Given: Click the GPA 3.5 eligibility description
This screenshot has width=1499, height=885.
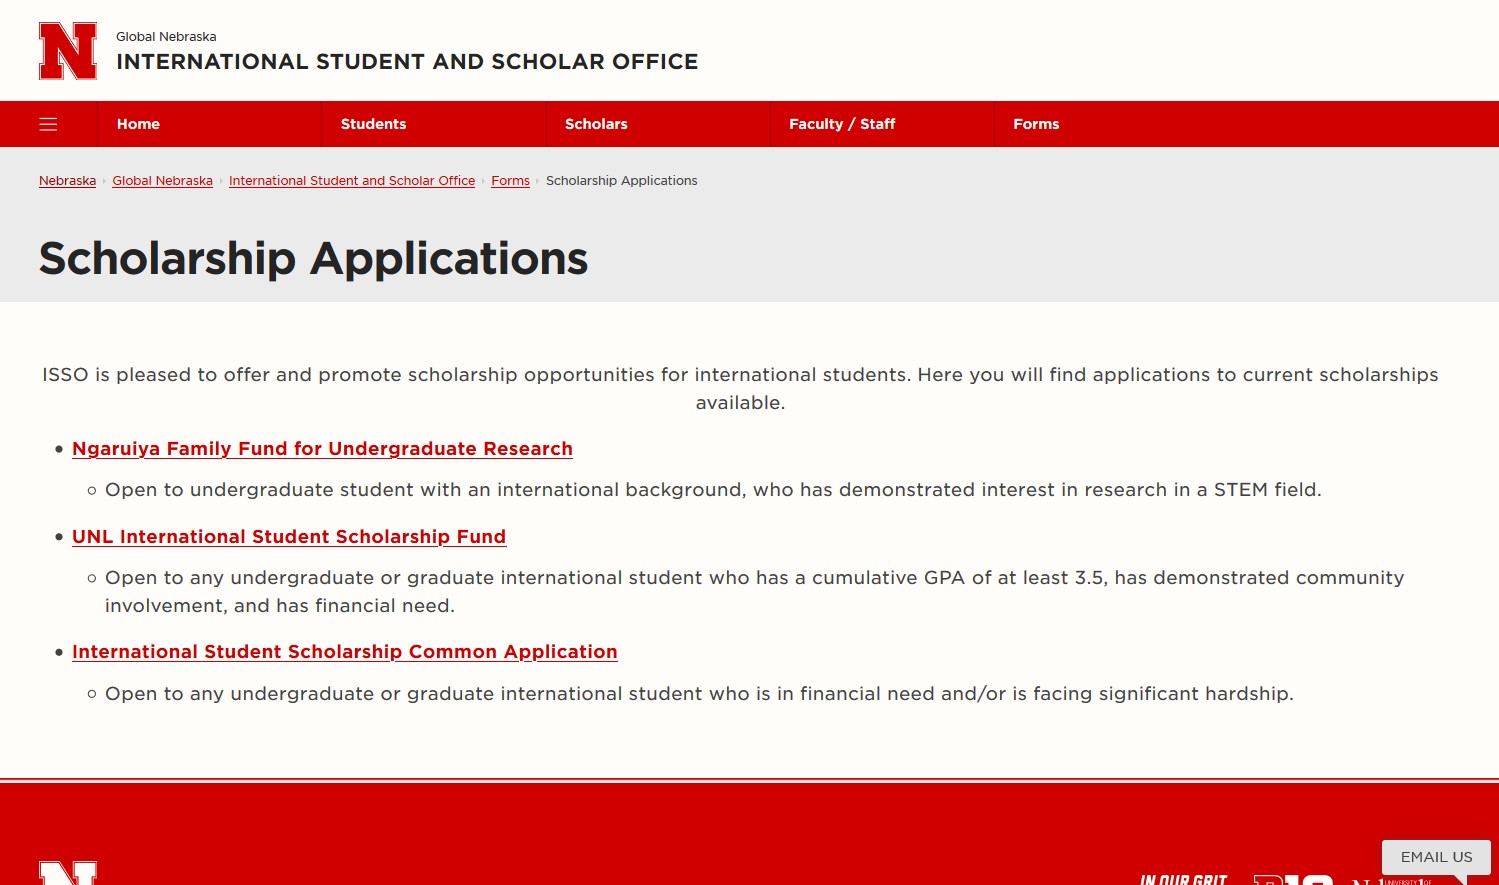Looking at the screenshot, I should point(755,592).
